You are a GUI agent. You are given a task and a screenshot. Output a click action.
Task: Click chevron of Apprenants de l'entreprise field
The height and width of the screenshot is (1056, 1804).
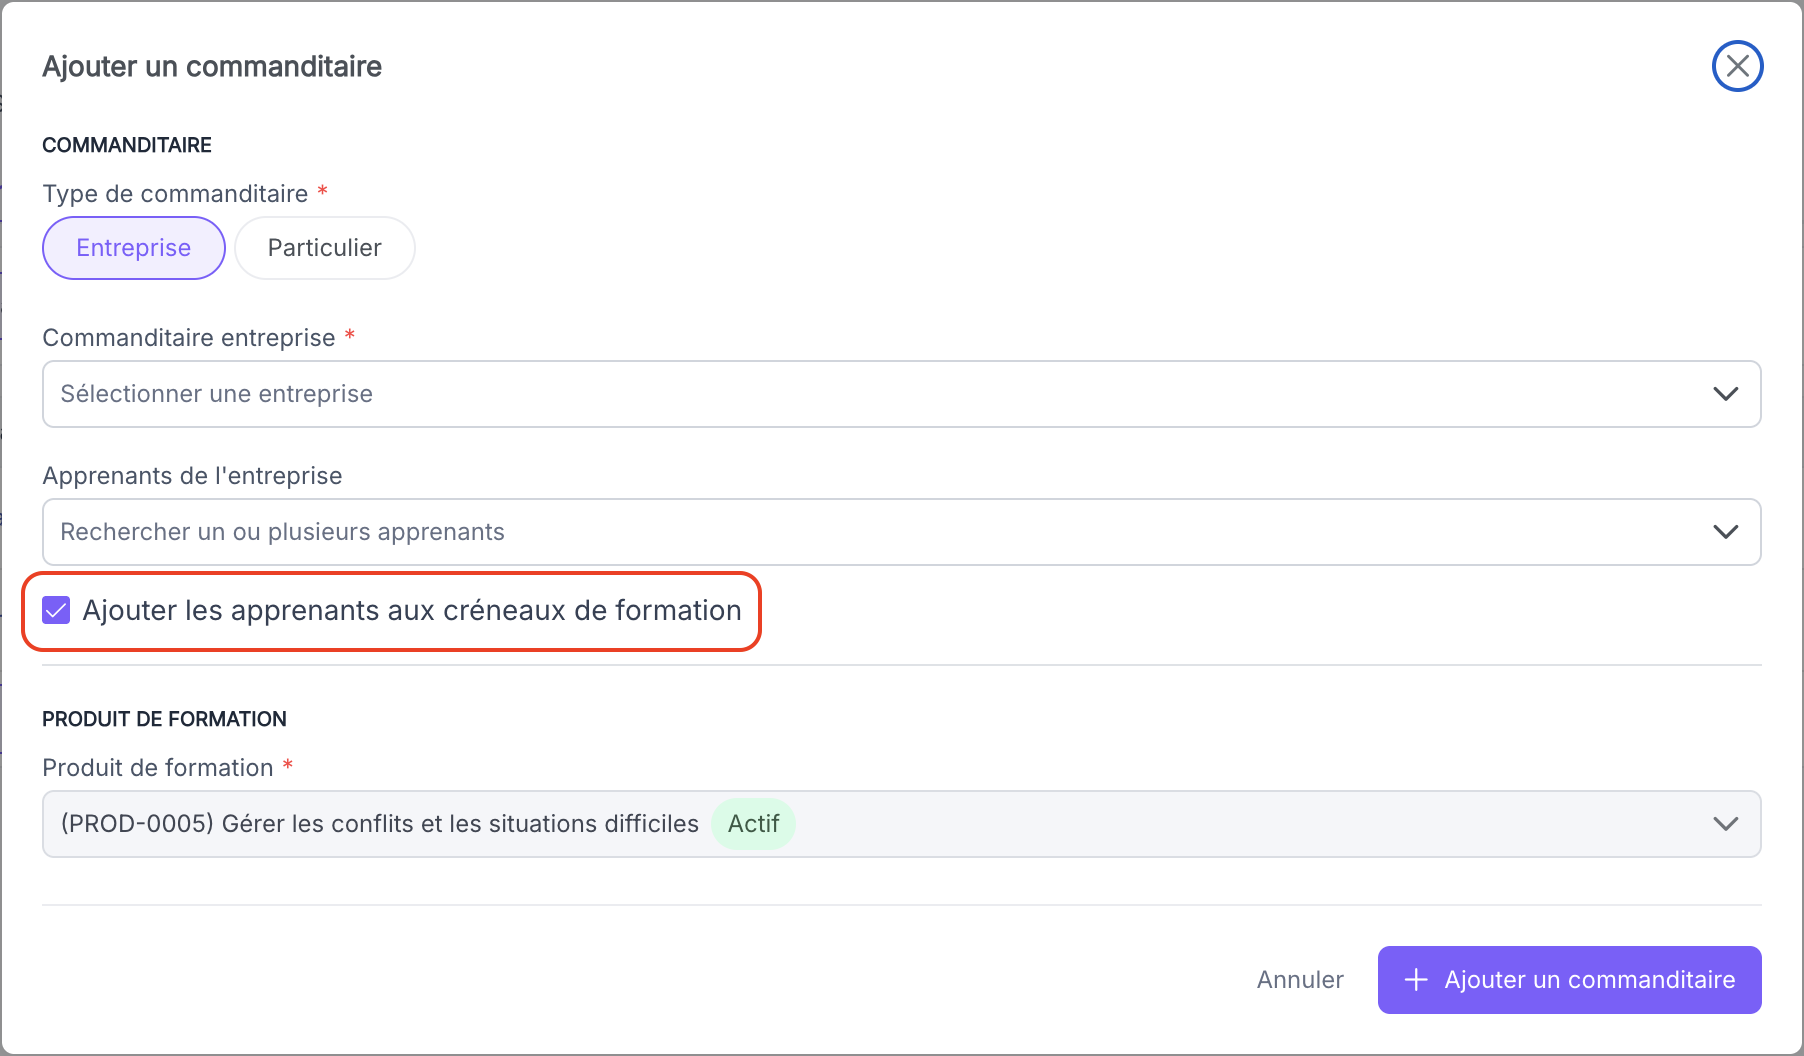(x=1725, y=532)
